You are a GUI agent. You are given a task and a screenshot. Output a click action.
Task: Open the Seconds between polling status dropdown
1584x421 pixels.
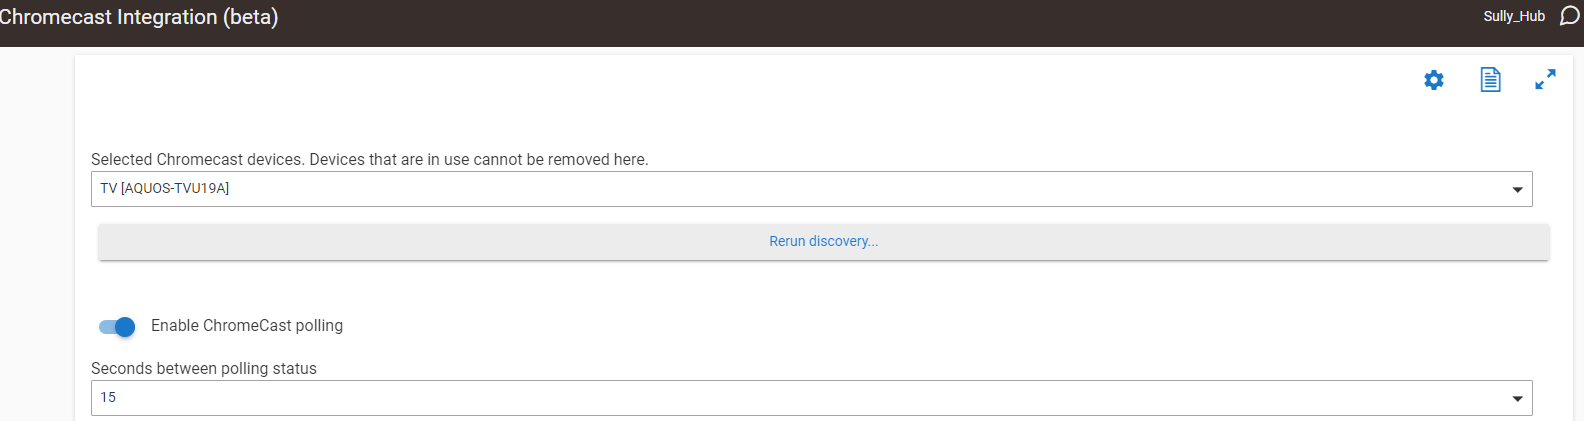pyautogui.click(x=800, y=398)
